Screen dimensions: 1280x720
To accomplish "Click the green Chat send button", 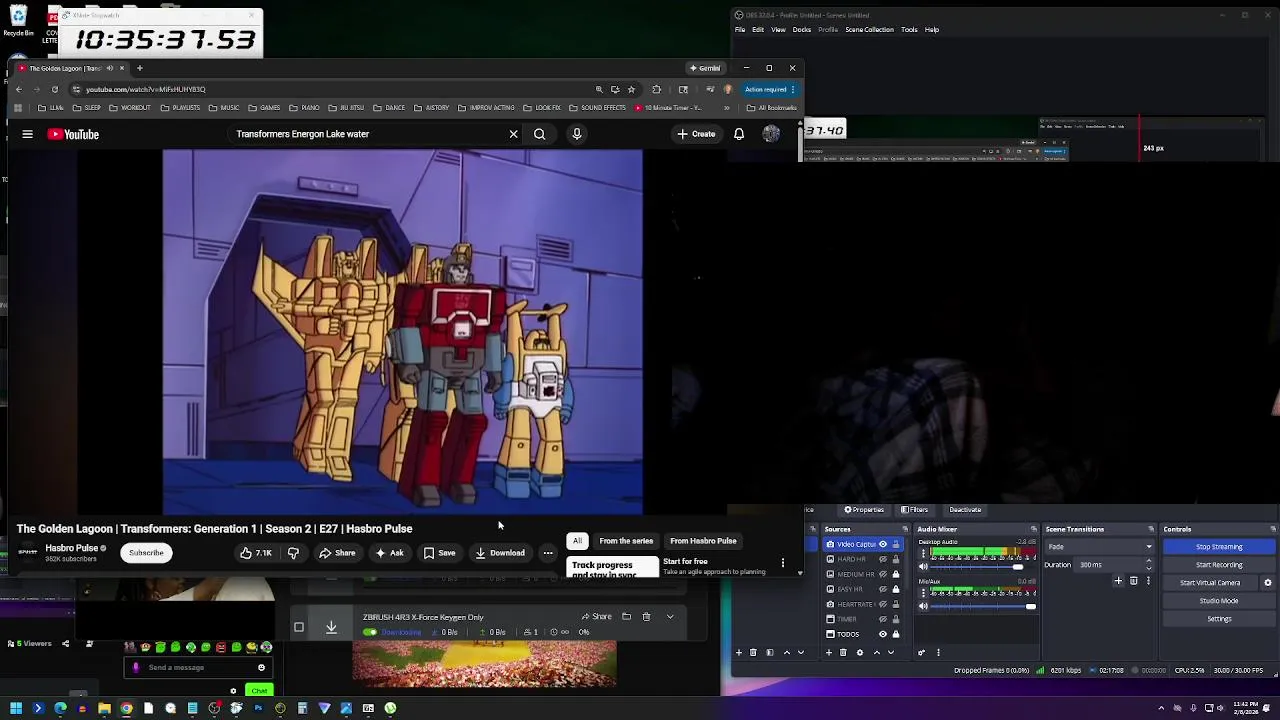I will coord(259,690).
